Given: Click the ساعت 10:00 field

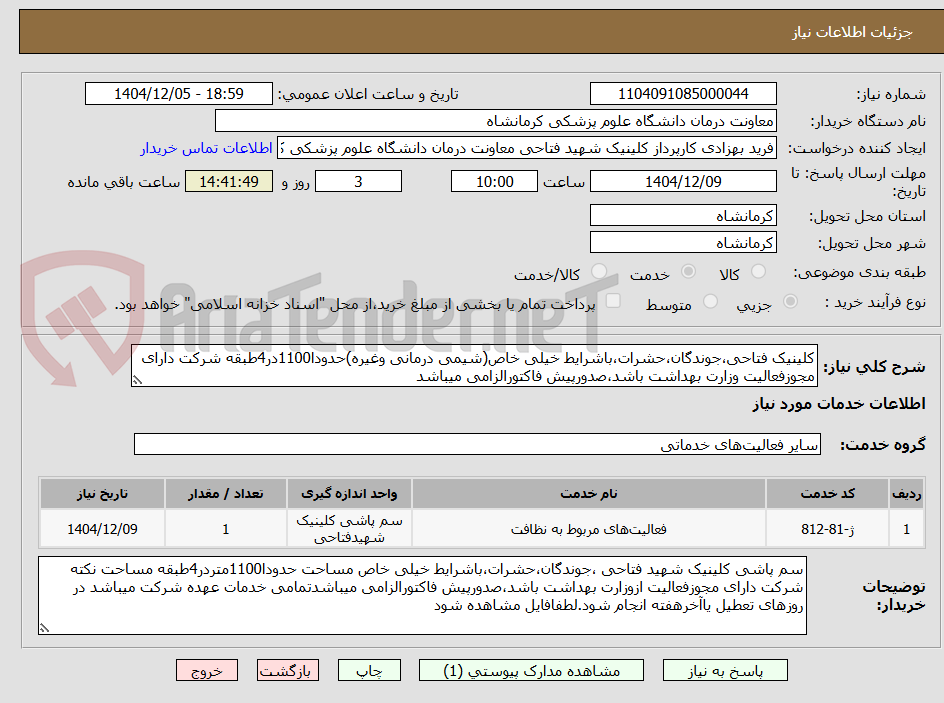Looking at the screenshot, I should [x=494, y=181].
